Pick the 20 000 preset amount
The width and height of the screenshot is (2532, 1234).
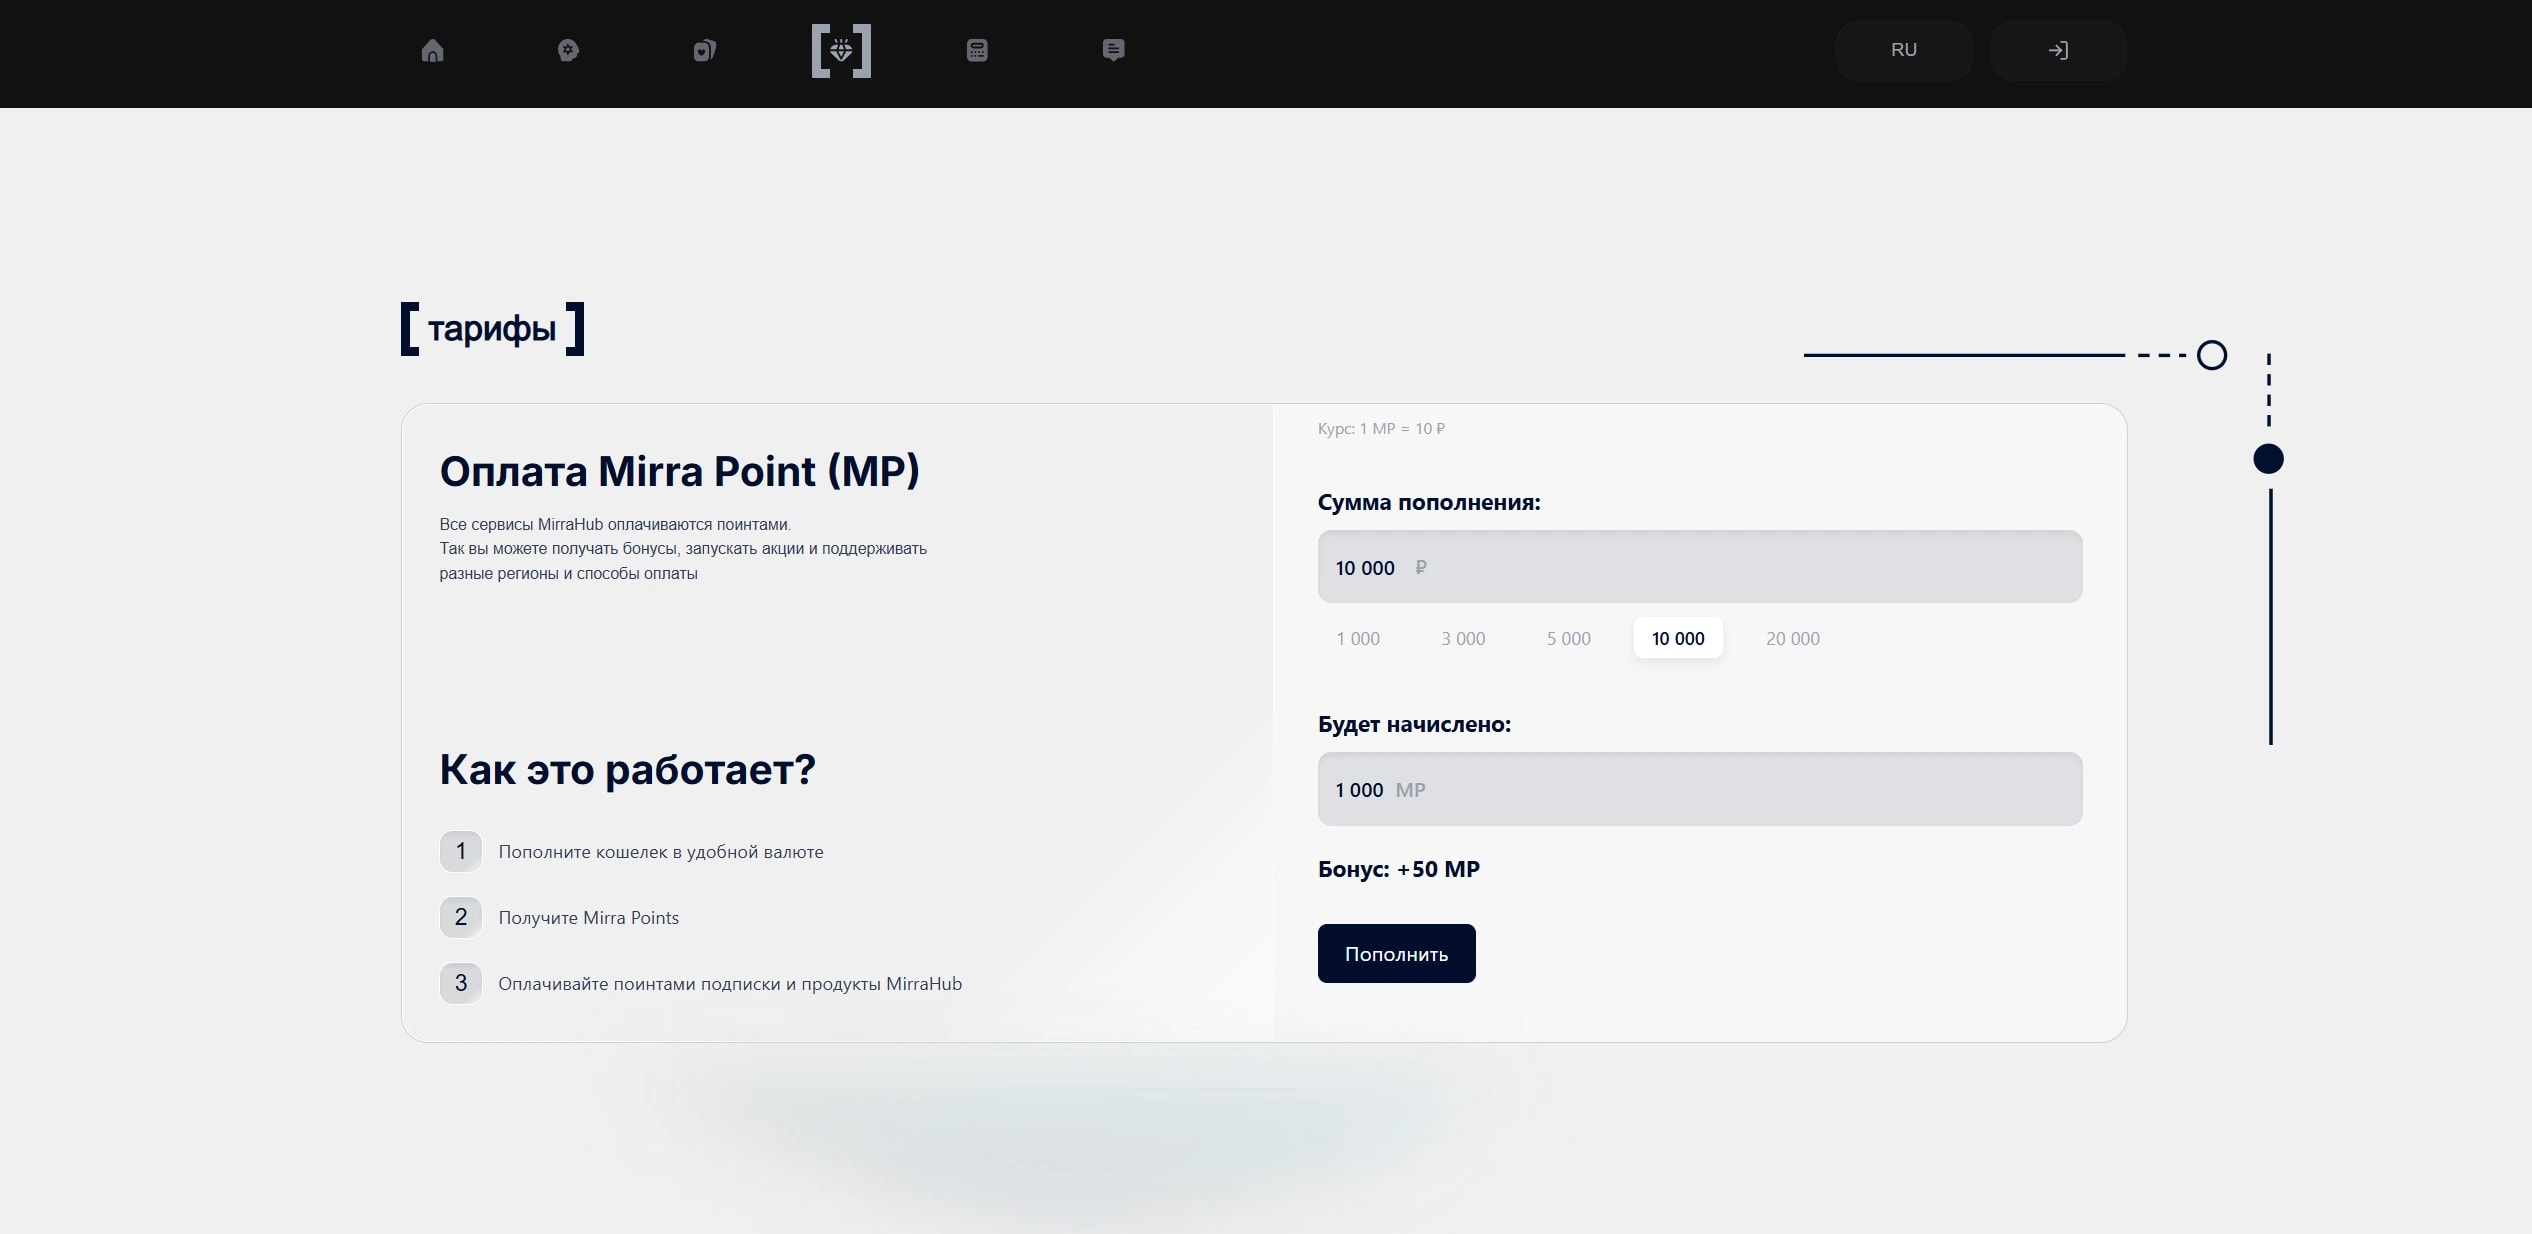point(1793,638)
